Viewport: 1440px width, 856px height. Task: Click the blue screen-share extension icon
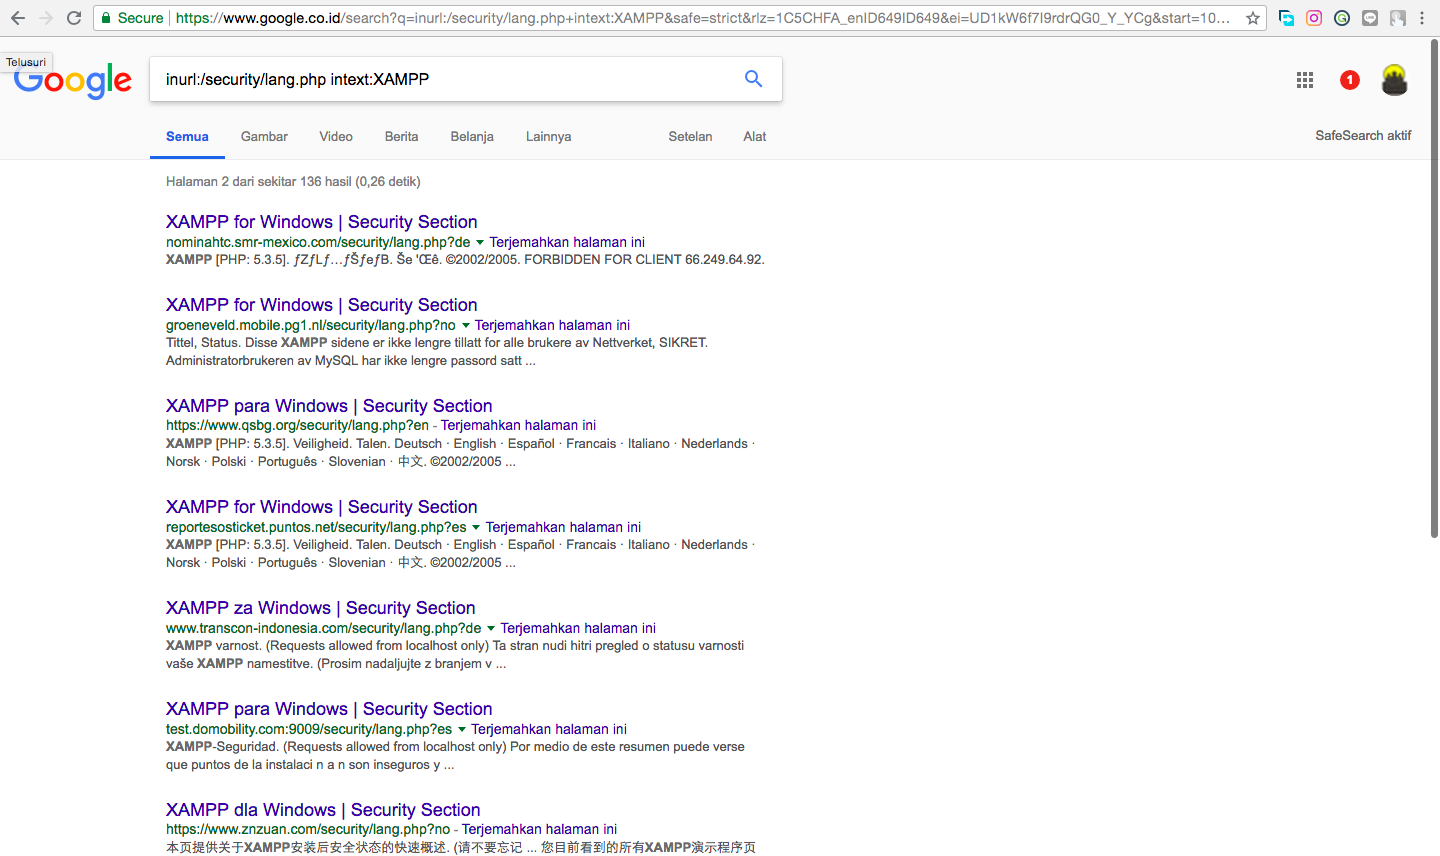(x=1286, y=18)
